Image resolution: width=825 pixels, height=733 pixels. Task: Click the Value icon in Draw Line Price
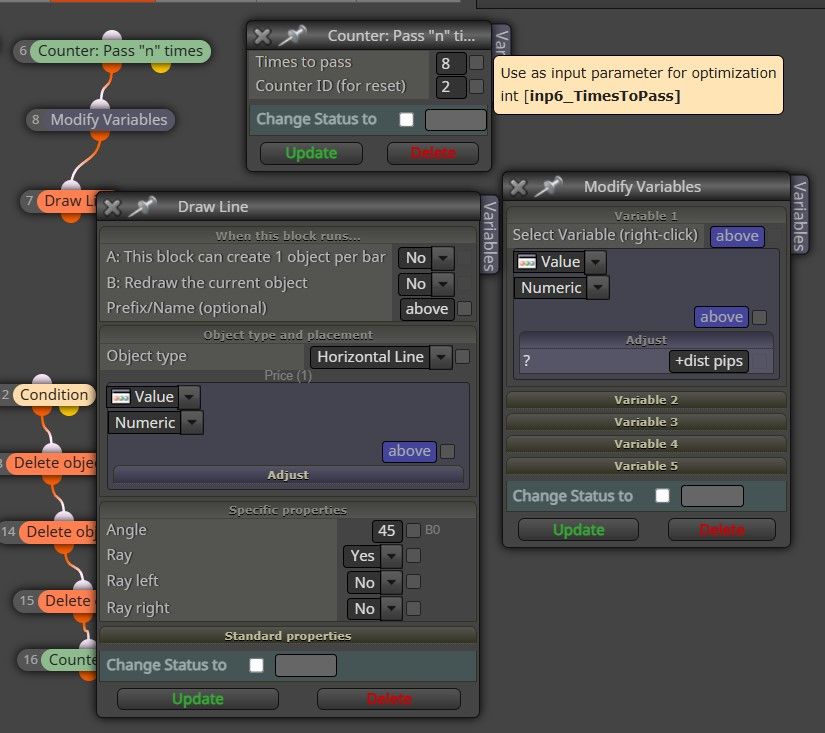click(120, 397)
